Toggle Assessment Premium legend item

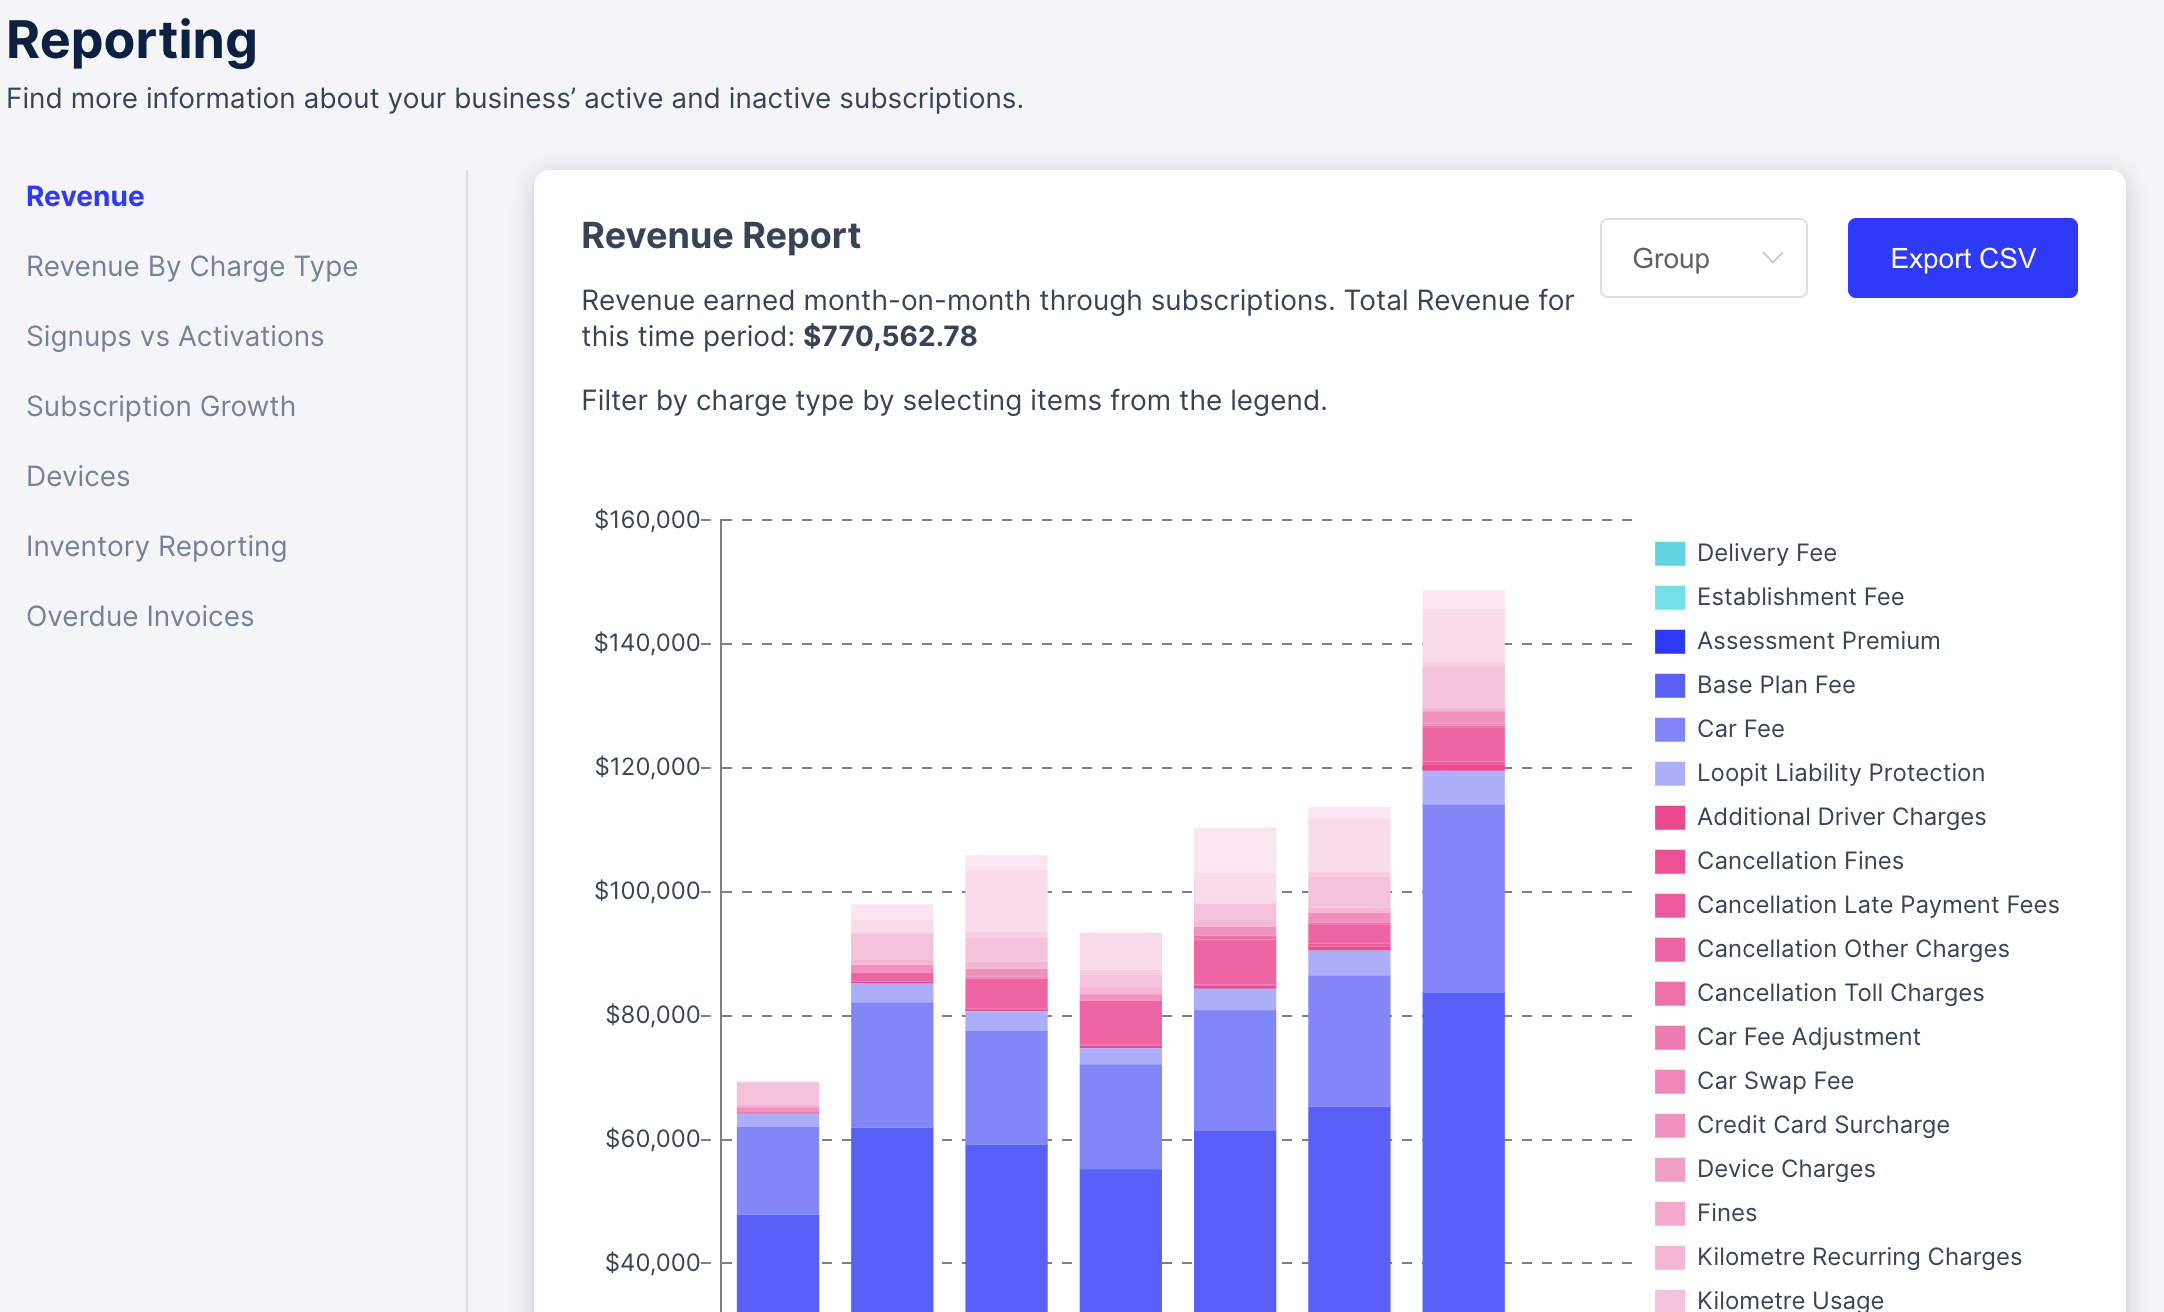tap(1817, 641)
